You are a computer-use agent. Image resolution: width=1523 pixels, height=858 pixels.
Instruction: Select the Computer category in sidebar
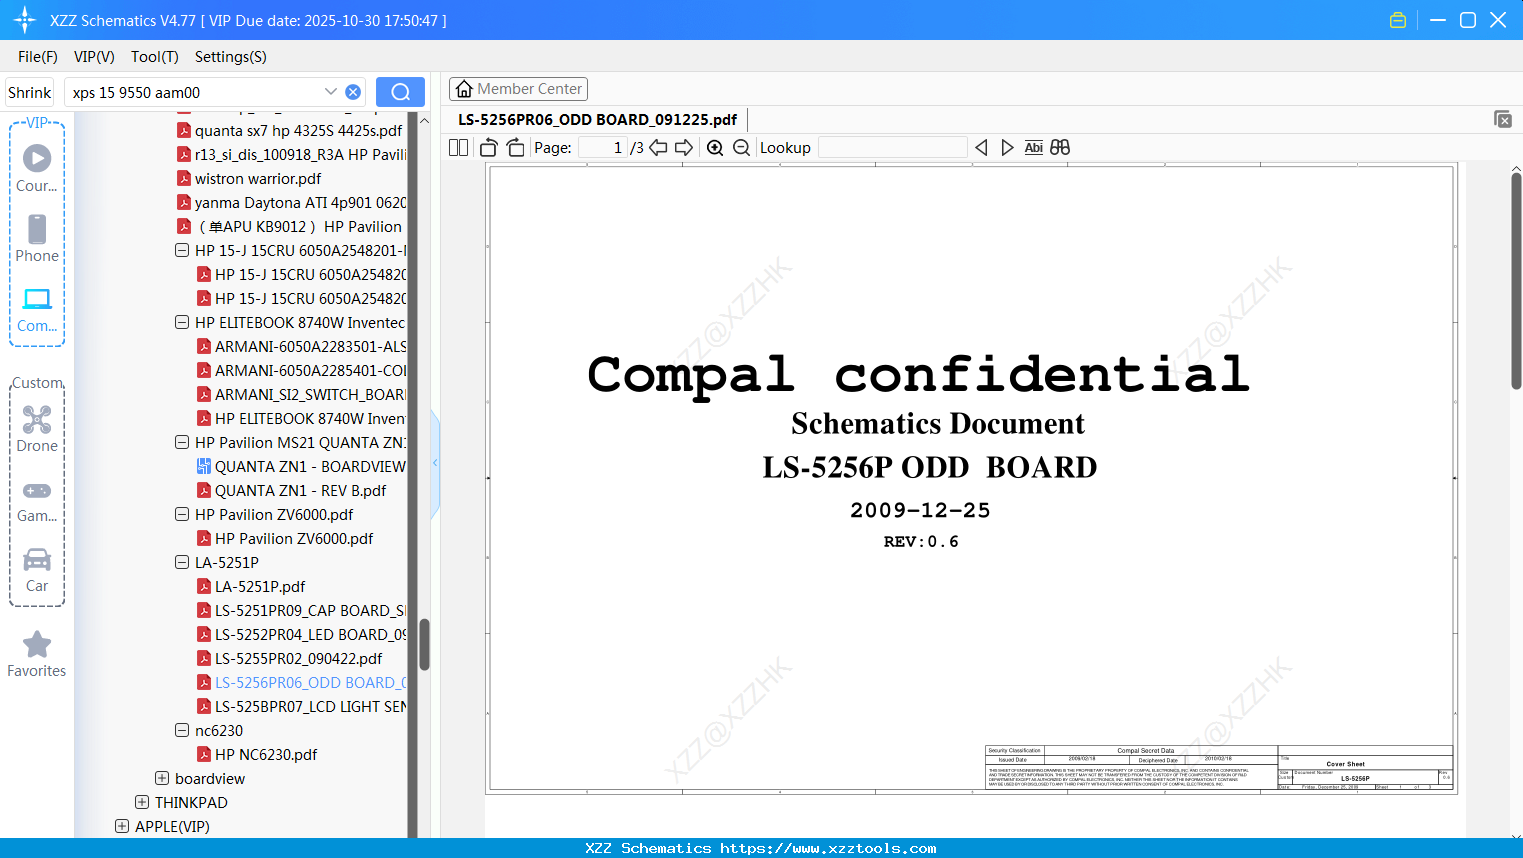(x=37, y=309)
